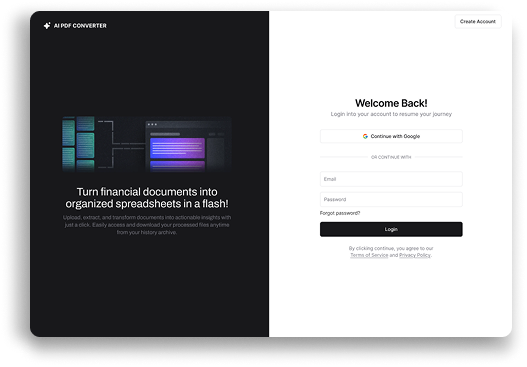Sign in using Continue with Google
The height and width of the screenshot is (367, 527).
391,136
